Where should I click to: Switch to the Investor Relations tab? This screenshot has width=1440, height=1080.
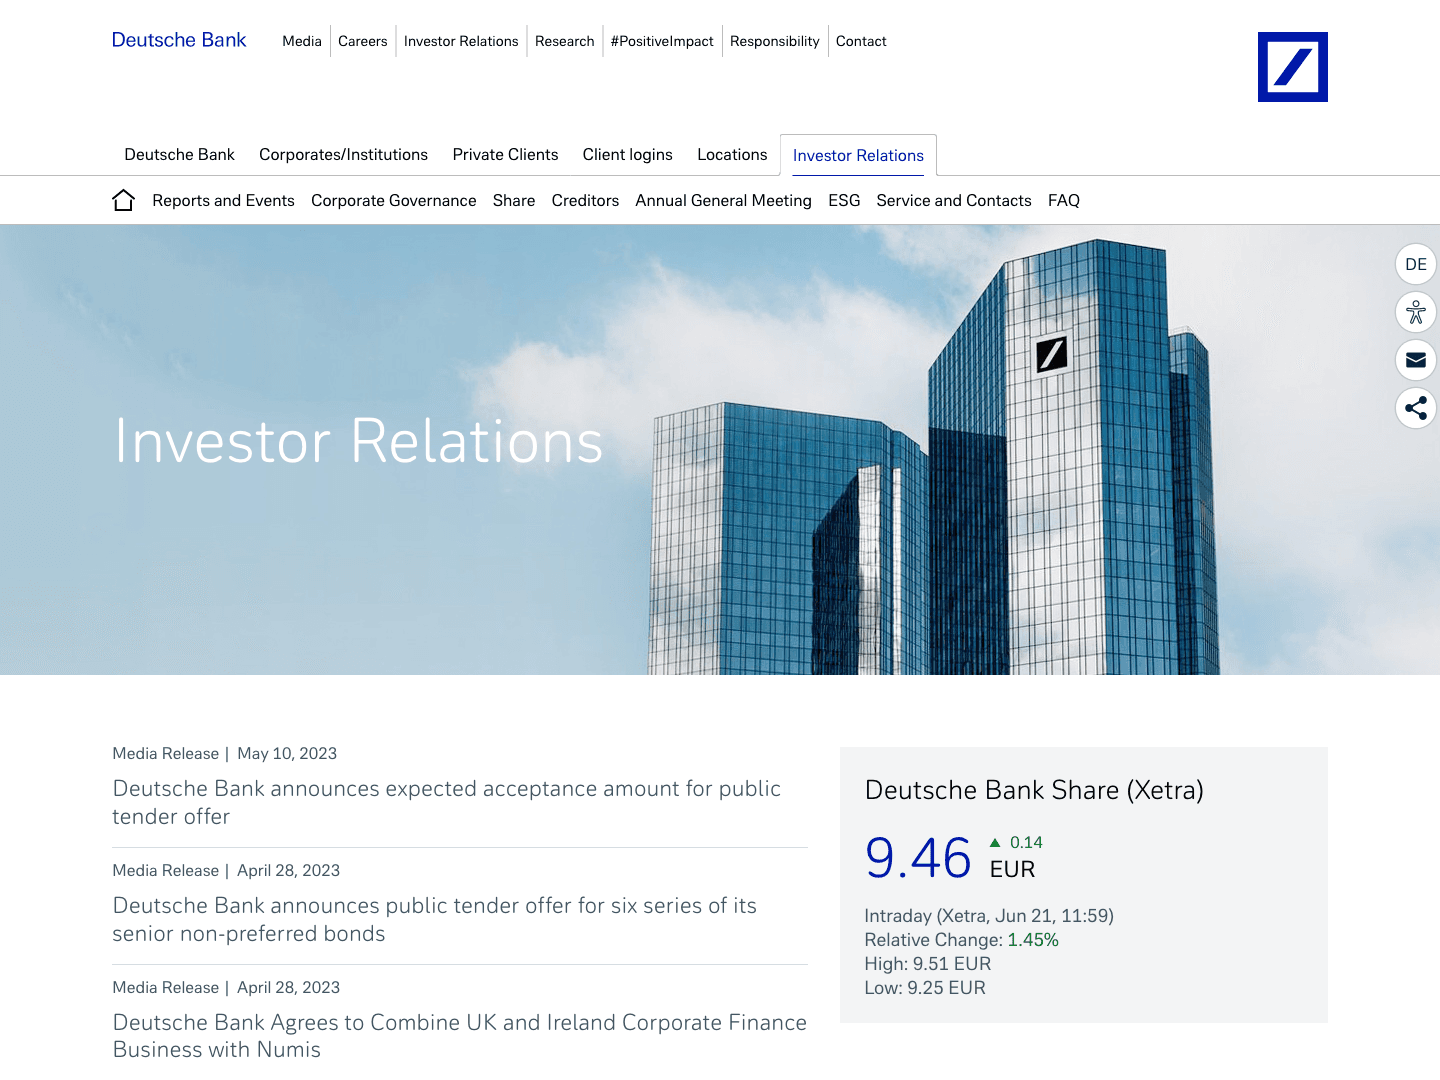tap(857, 155)
